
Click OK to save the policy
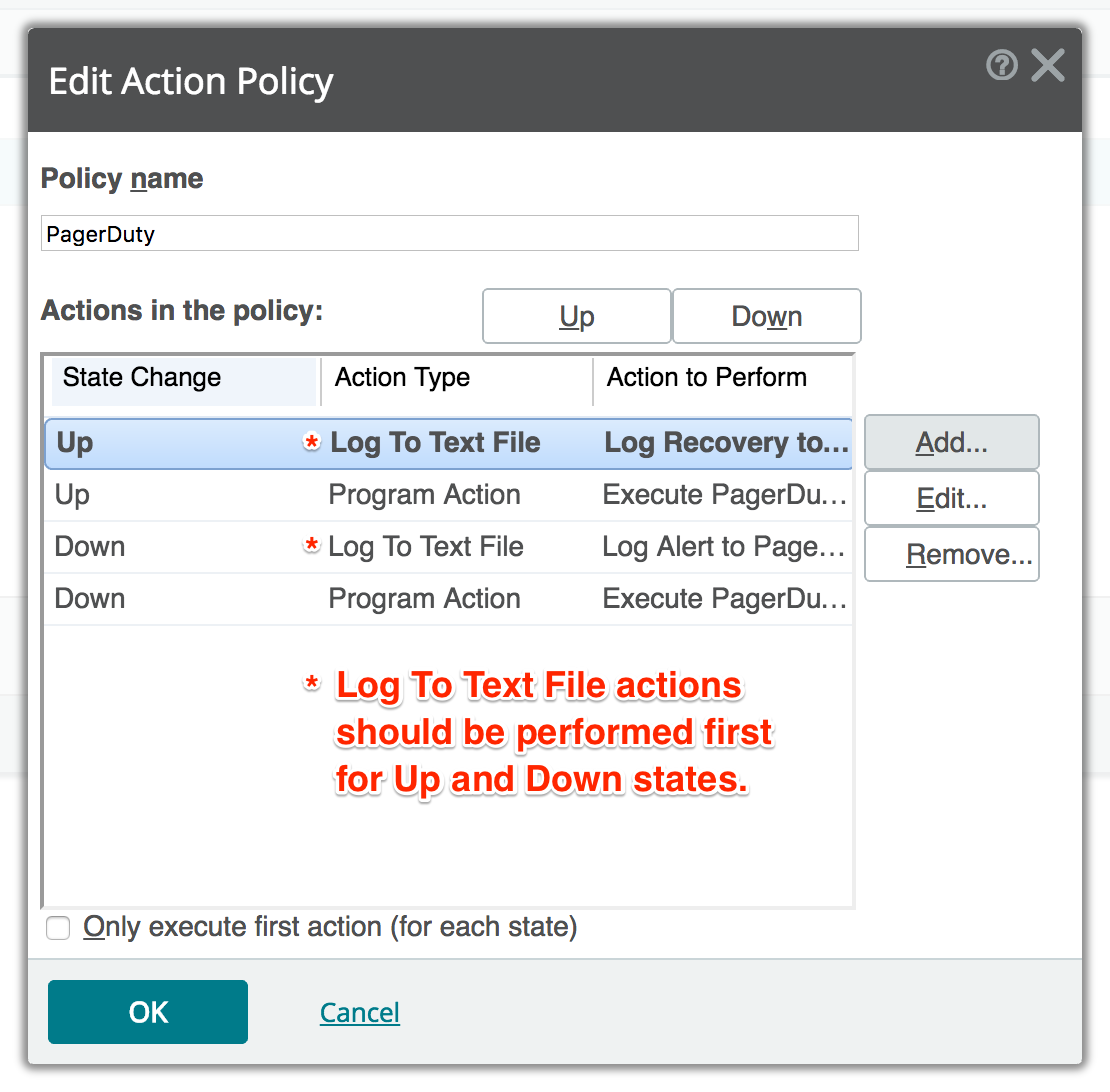click(148, 1012)
